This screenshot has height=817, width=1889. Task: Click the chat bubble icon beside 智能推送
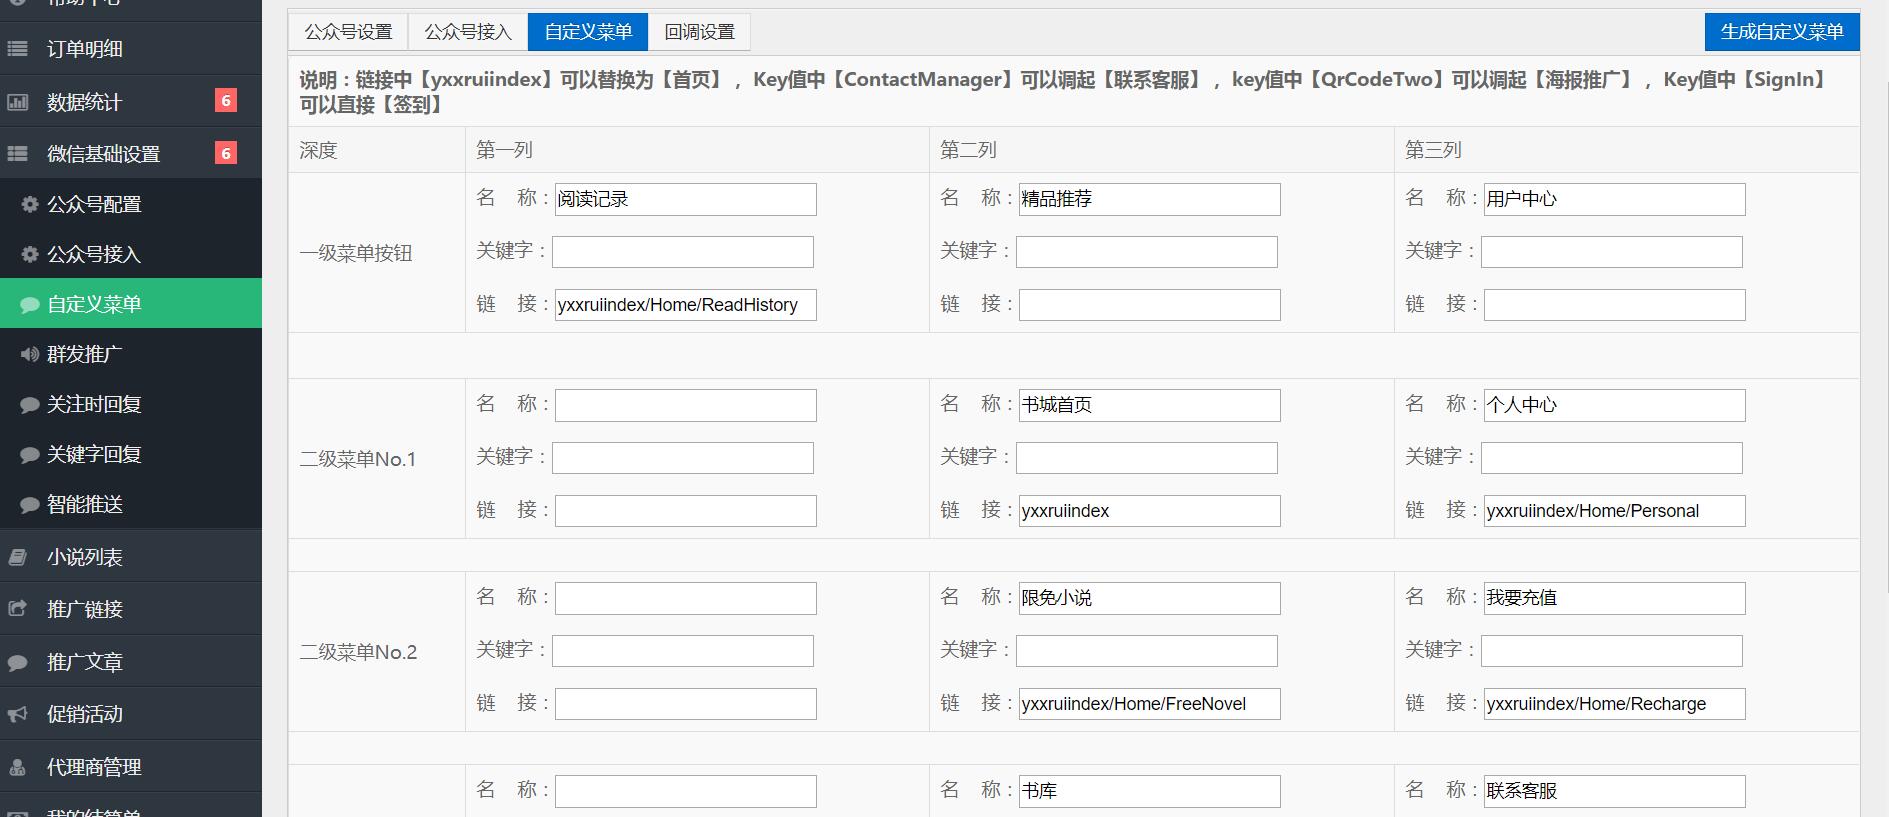coord(30,504)
